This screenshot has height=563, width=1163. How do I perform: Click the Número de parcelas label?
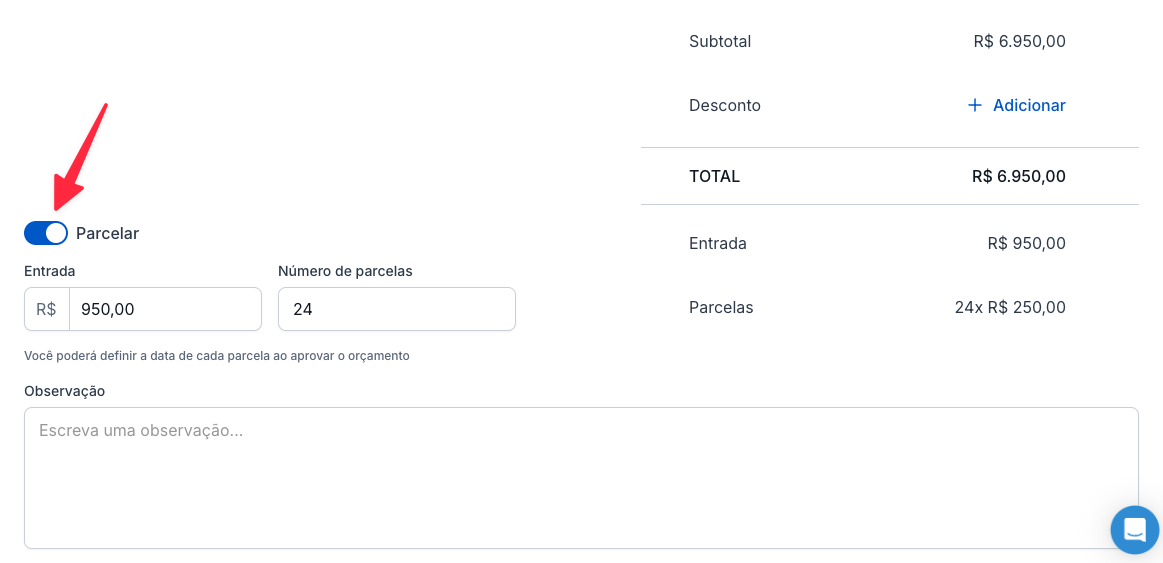coord(345,271)
